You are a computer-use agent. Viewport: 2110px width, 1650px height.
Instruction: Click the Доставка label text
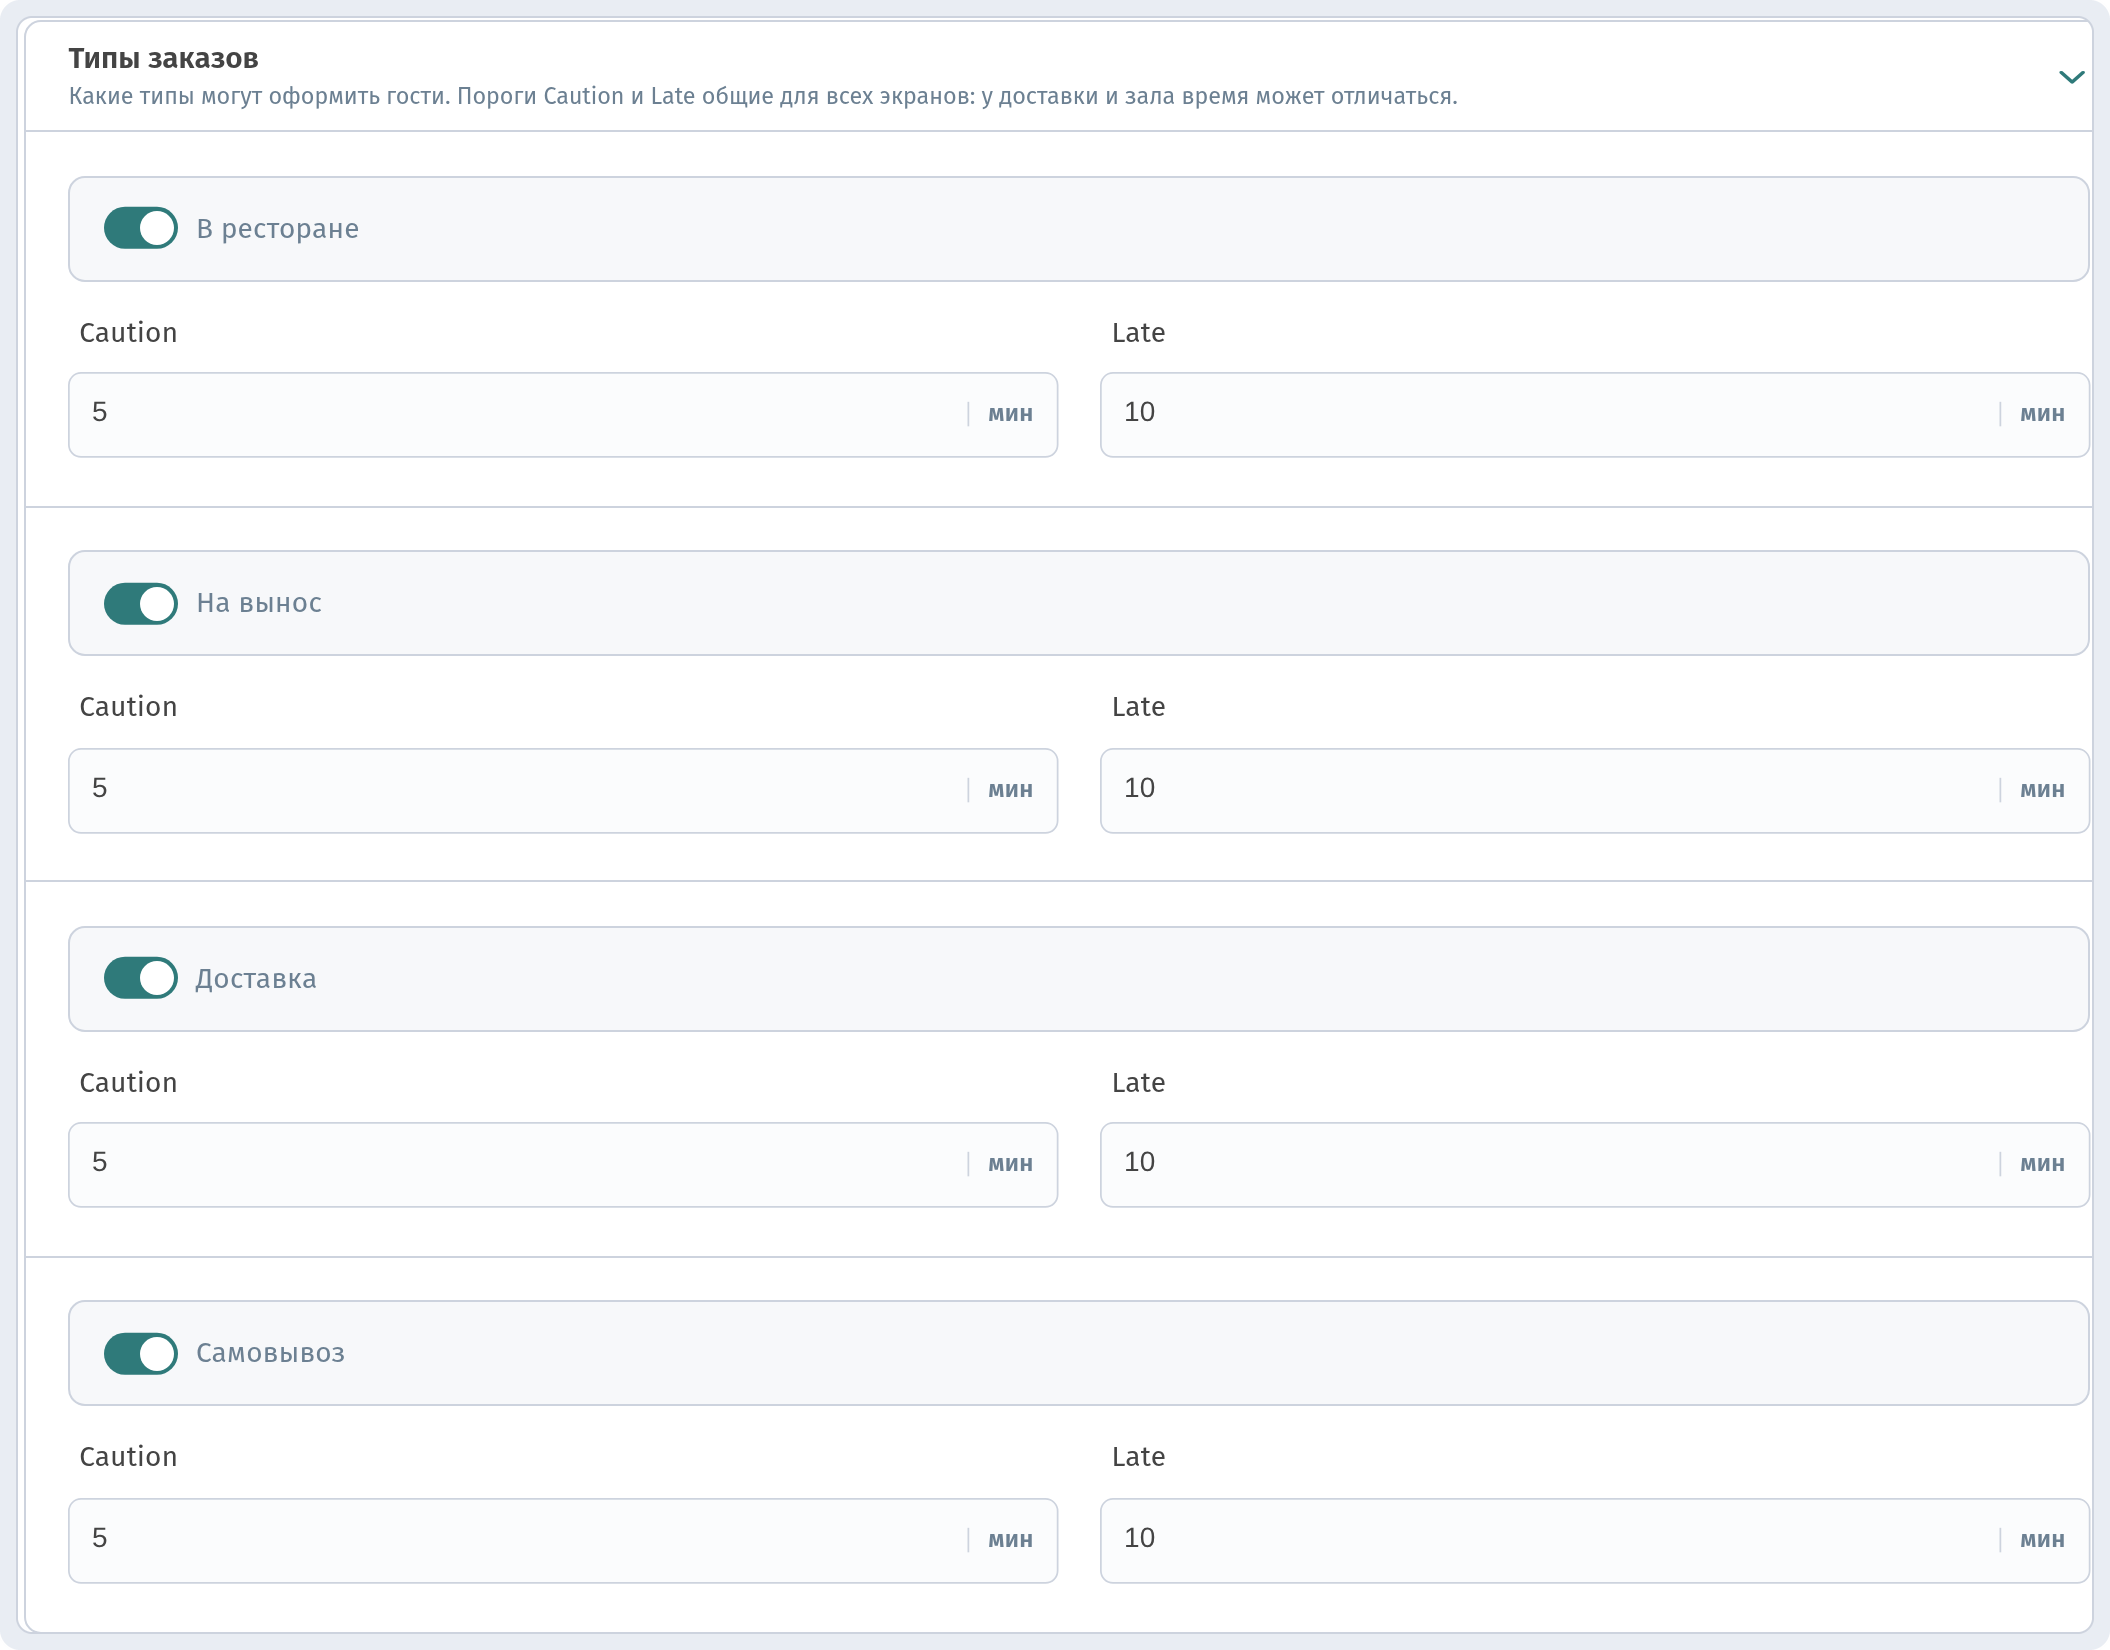coord(256,979)
